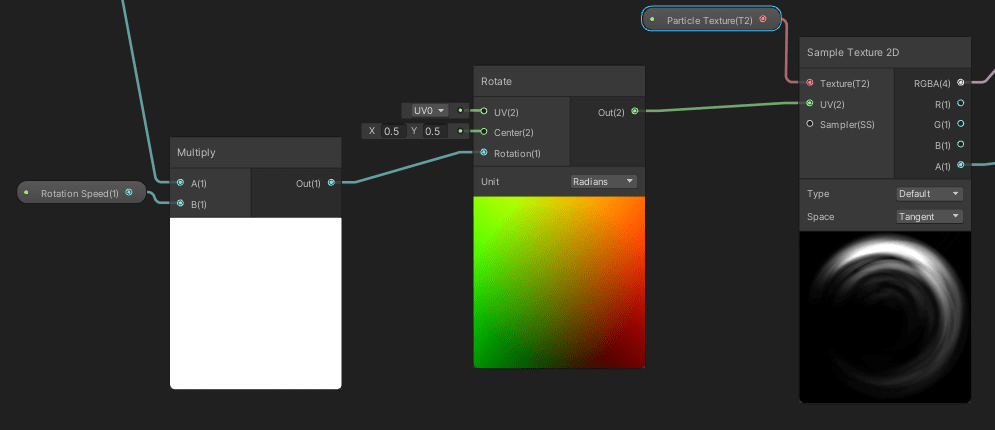Click the Multiply node B(1) input port
This screenshot has height=430, width=995.
tap(180, 204)
